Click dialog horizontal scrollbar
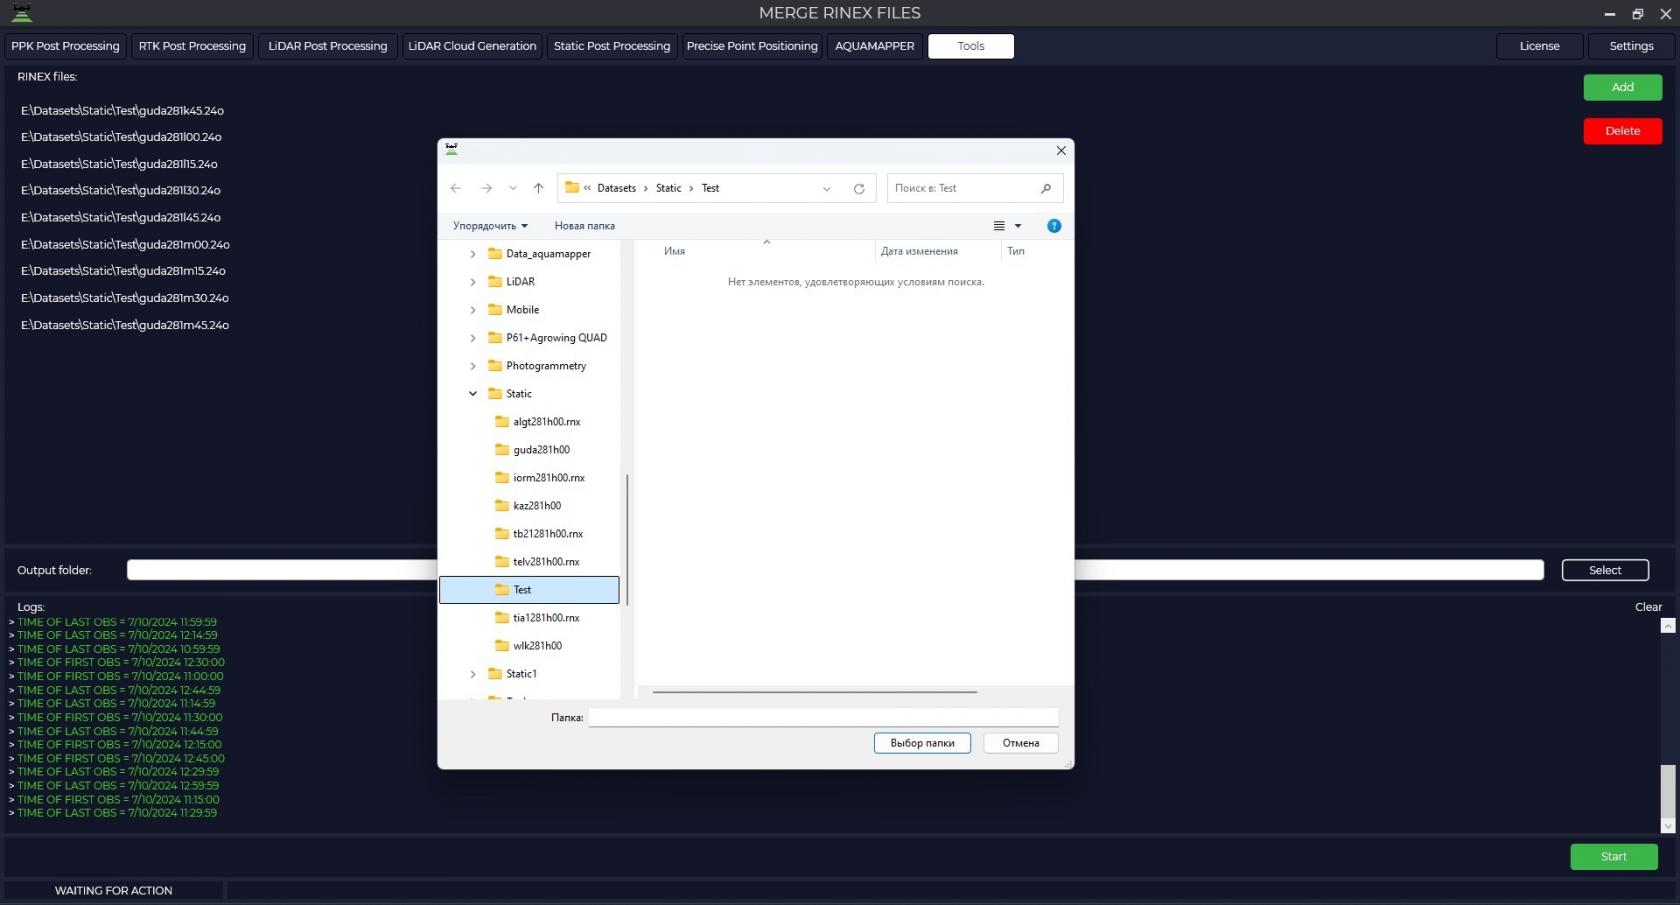Viewport: 1680px width, 905px height. (815, 692)
